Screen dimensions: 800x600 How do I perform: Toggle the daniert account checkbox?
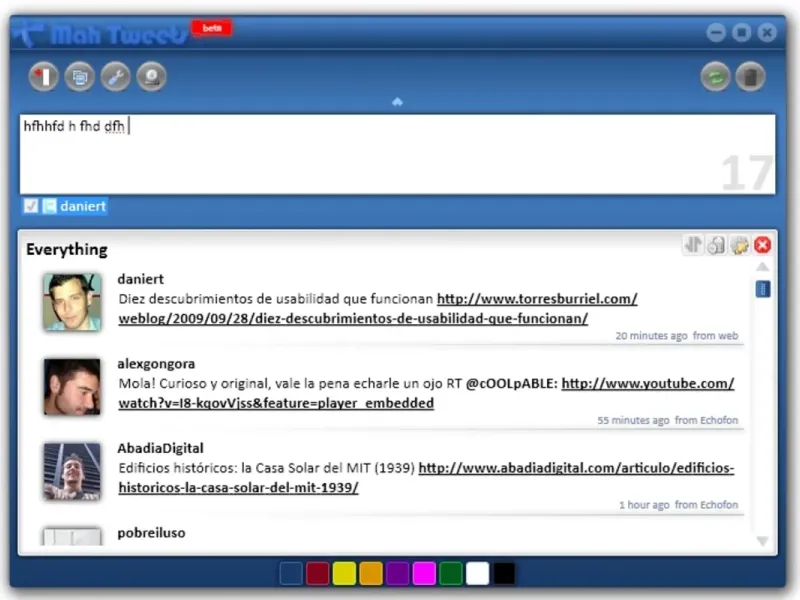(31, 206)
